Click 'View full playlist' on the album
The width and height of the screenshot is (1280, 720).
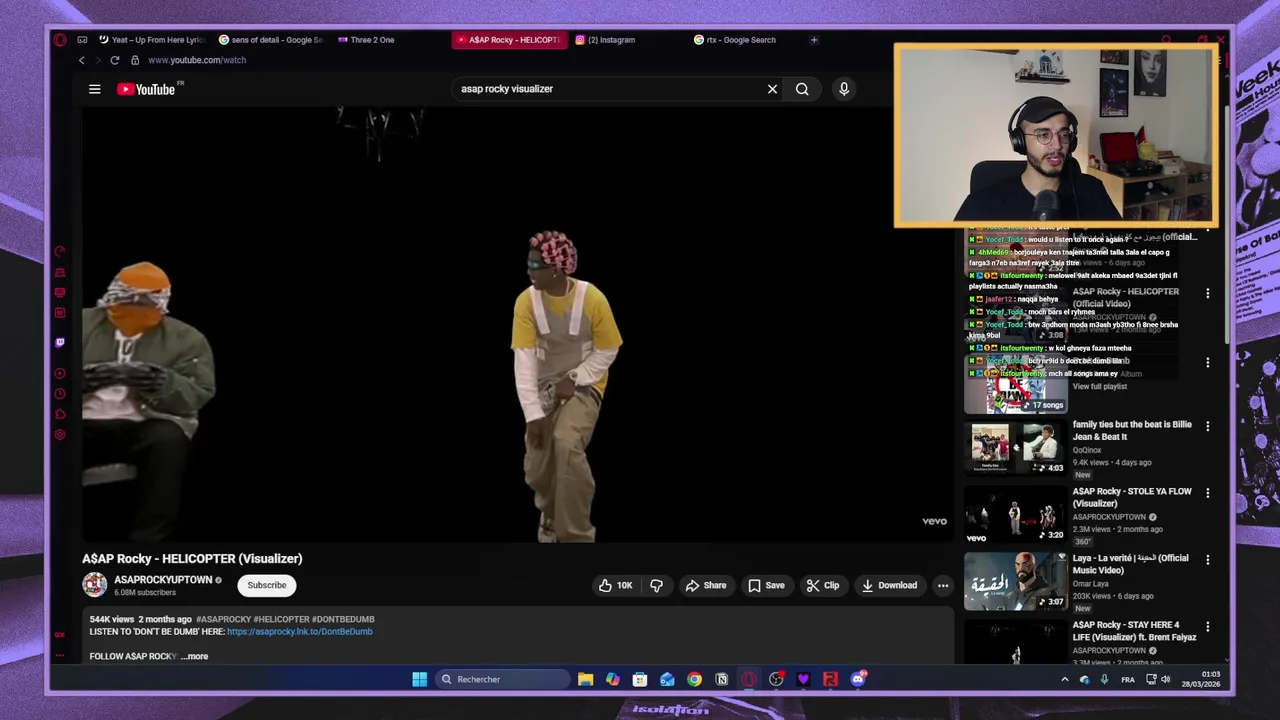click(x=1100, y=387)
